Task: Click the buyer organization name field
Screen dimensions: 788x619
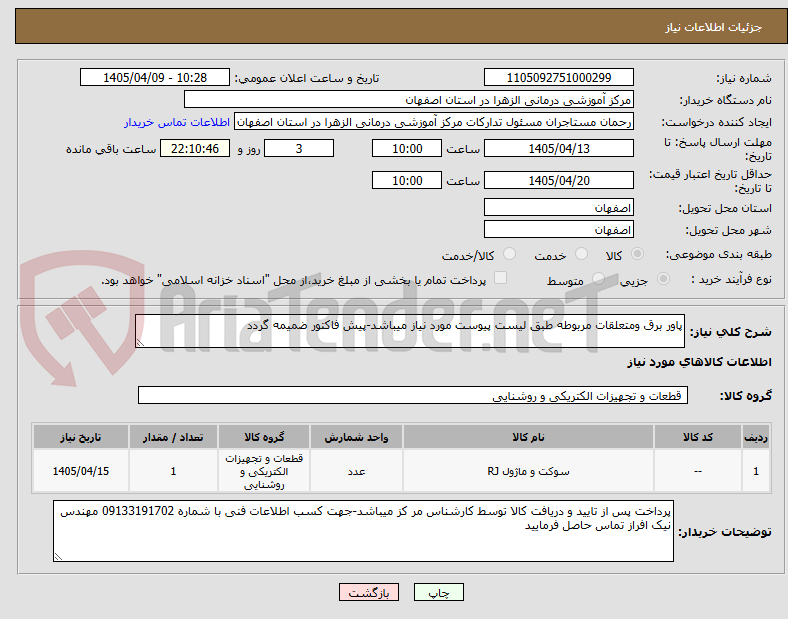Action: [x=409, y=99]
